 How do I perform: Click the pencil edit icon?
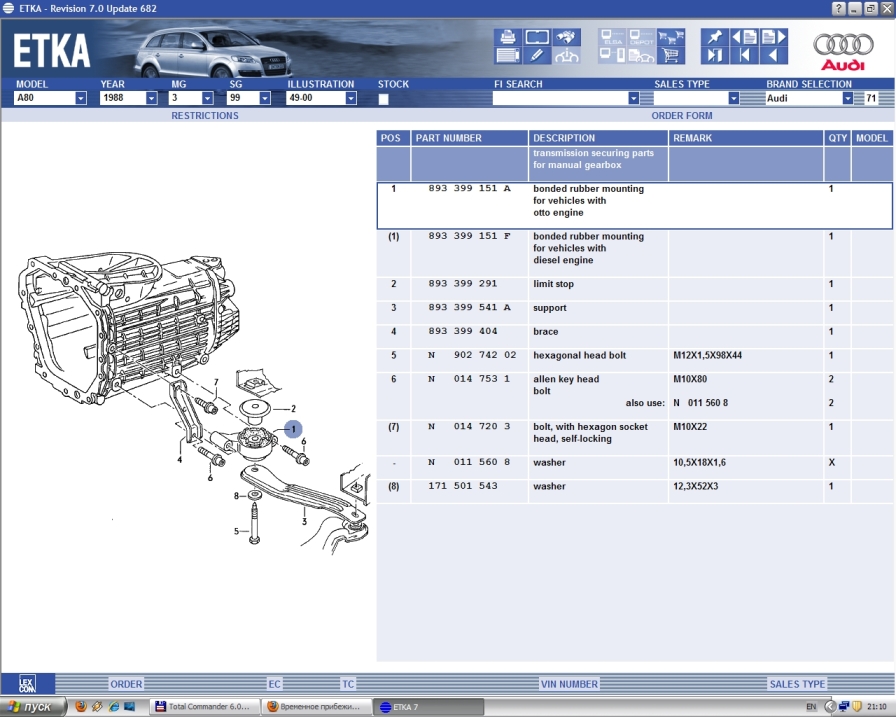click(537, 55)
